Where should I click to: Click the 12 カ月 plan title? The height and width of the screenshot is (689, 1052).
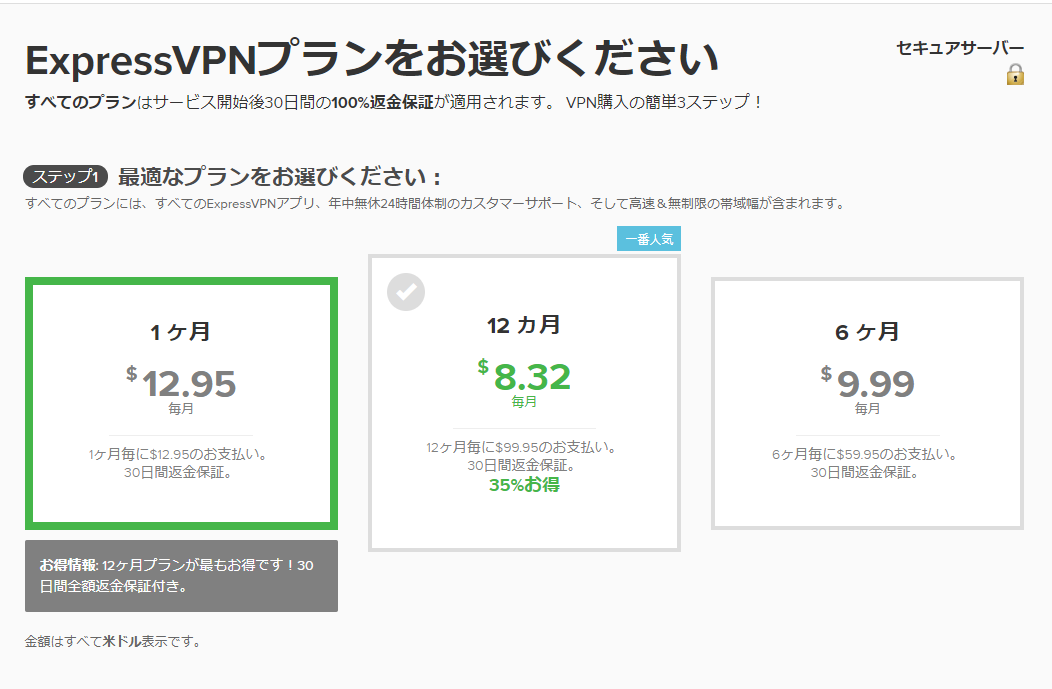(524, 325)
